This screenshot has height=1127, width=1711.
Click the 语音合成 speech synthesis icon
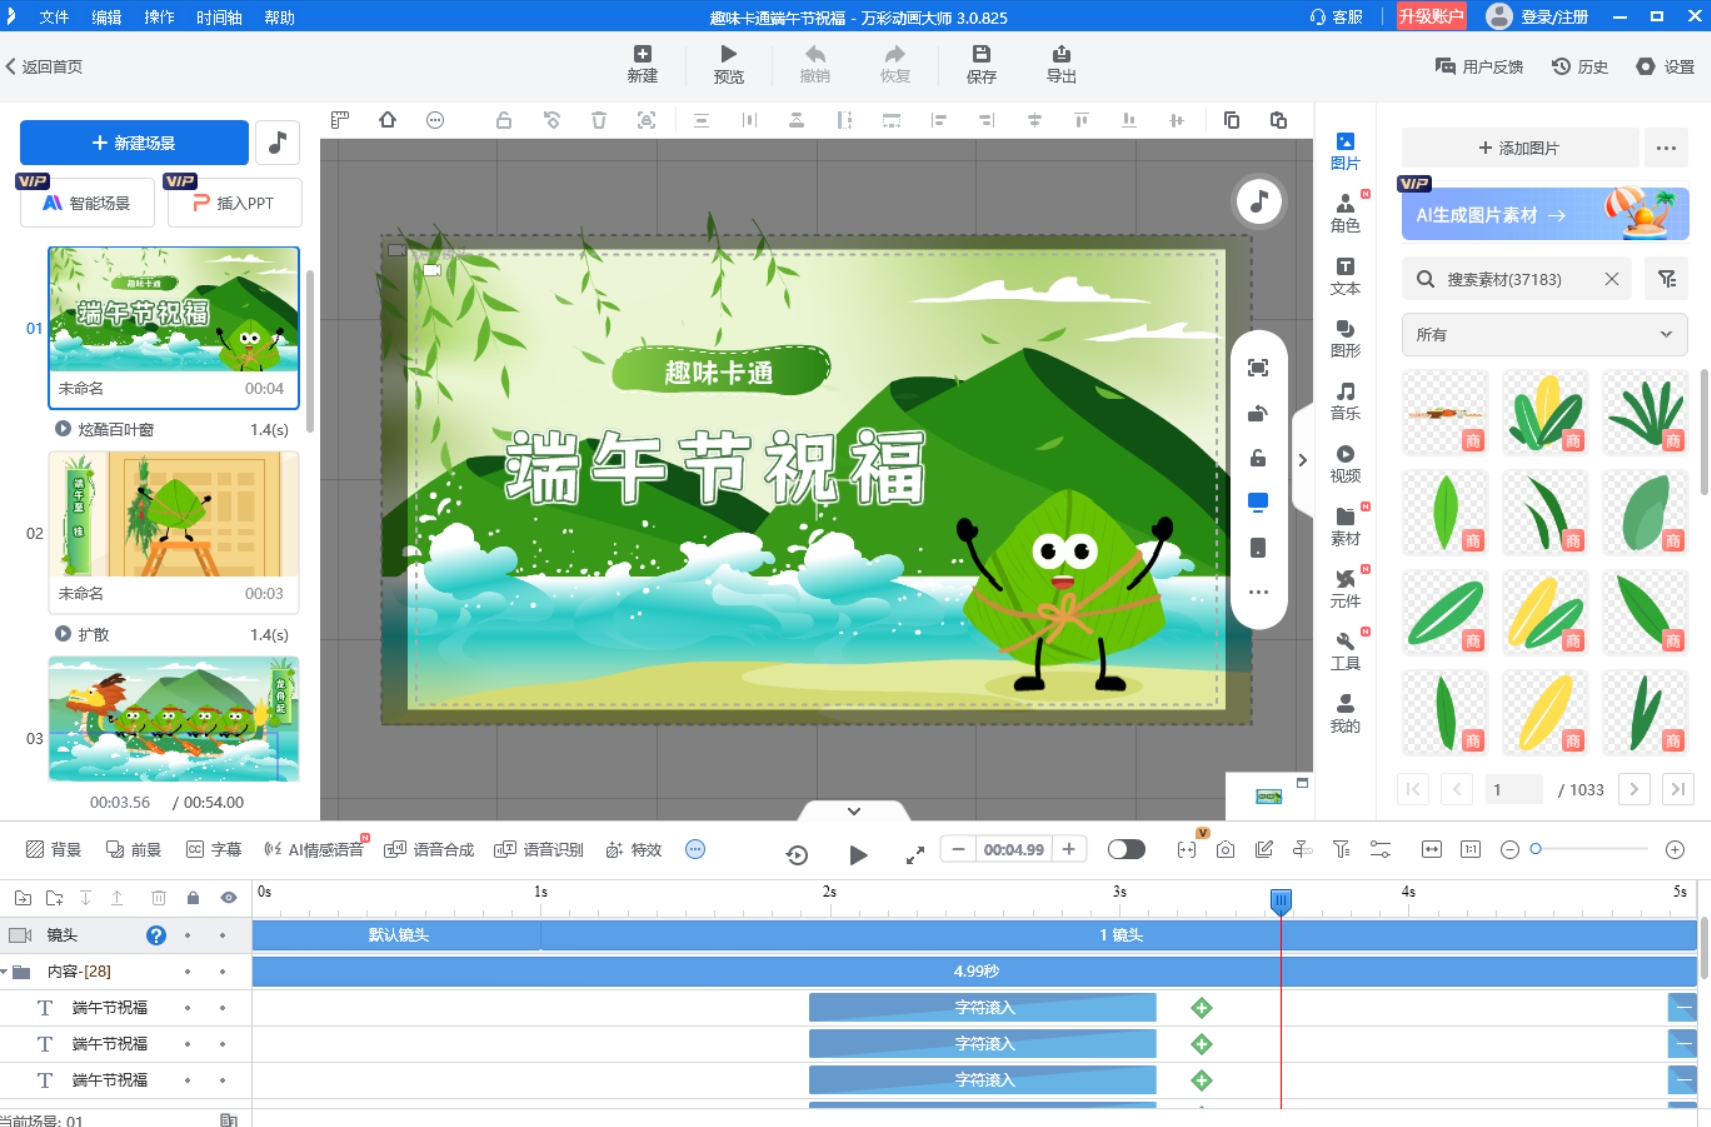coord(426,849)
